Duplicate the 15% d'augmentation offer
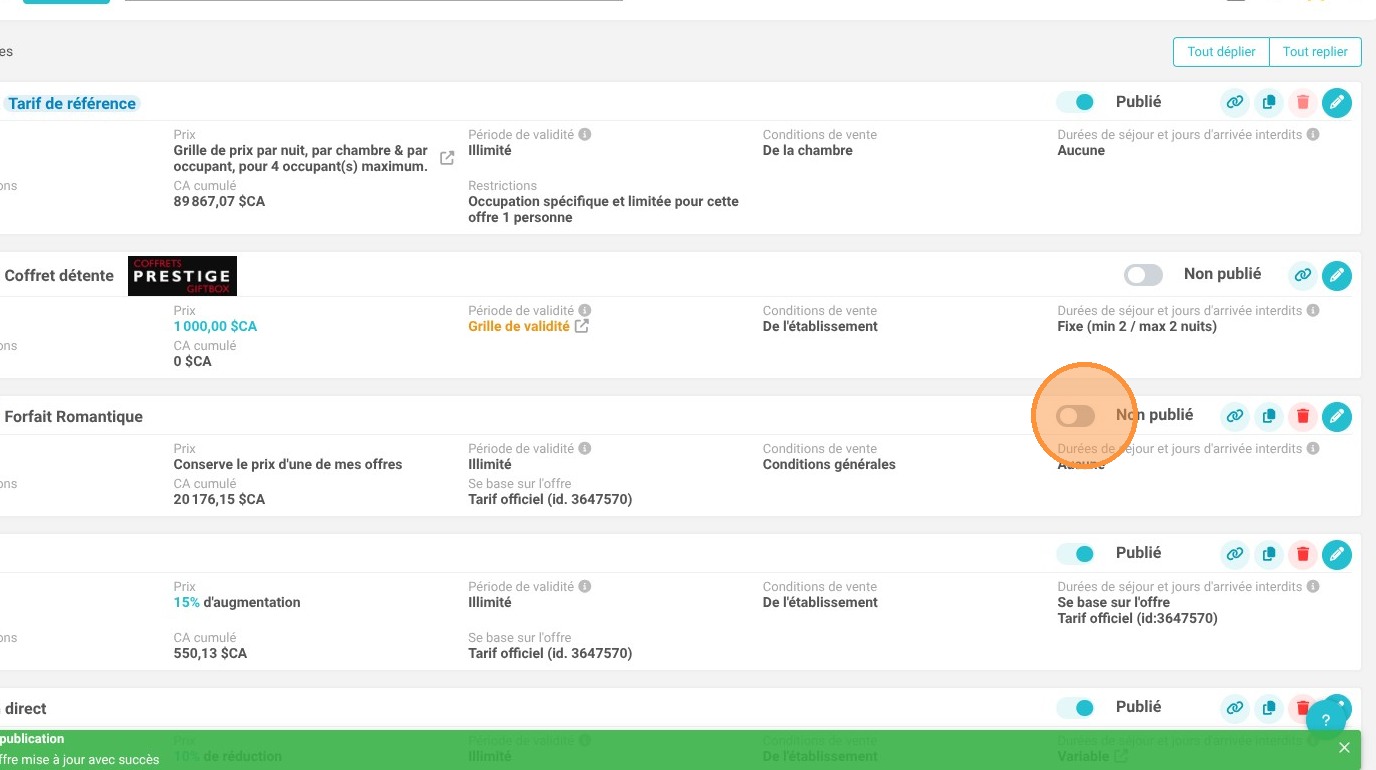This screenshot has height=770, width=1376. [1269, 554]
